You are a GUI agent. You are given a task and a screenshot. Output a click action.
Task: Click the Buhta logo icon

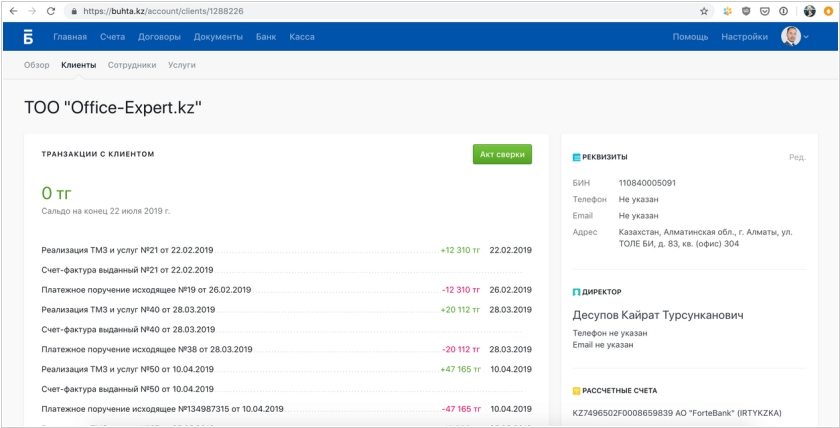pos(28,37)
